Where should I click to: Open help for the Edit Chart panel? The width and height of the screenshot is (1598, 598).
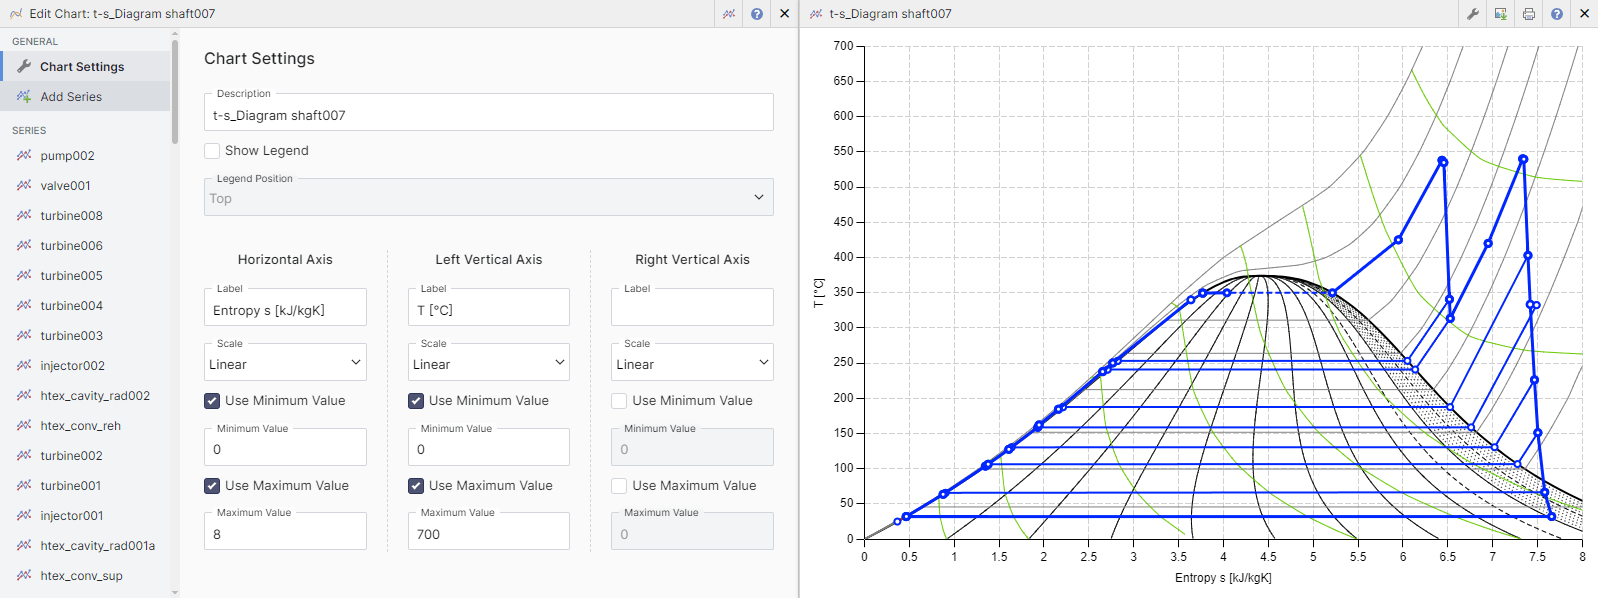point(757,14)
